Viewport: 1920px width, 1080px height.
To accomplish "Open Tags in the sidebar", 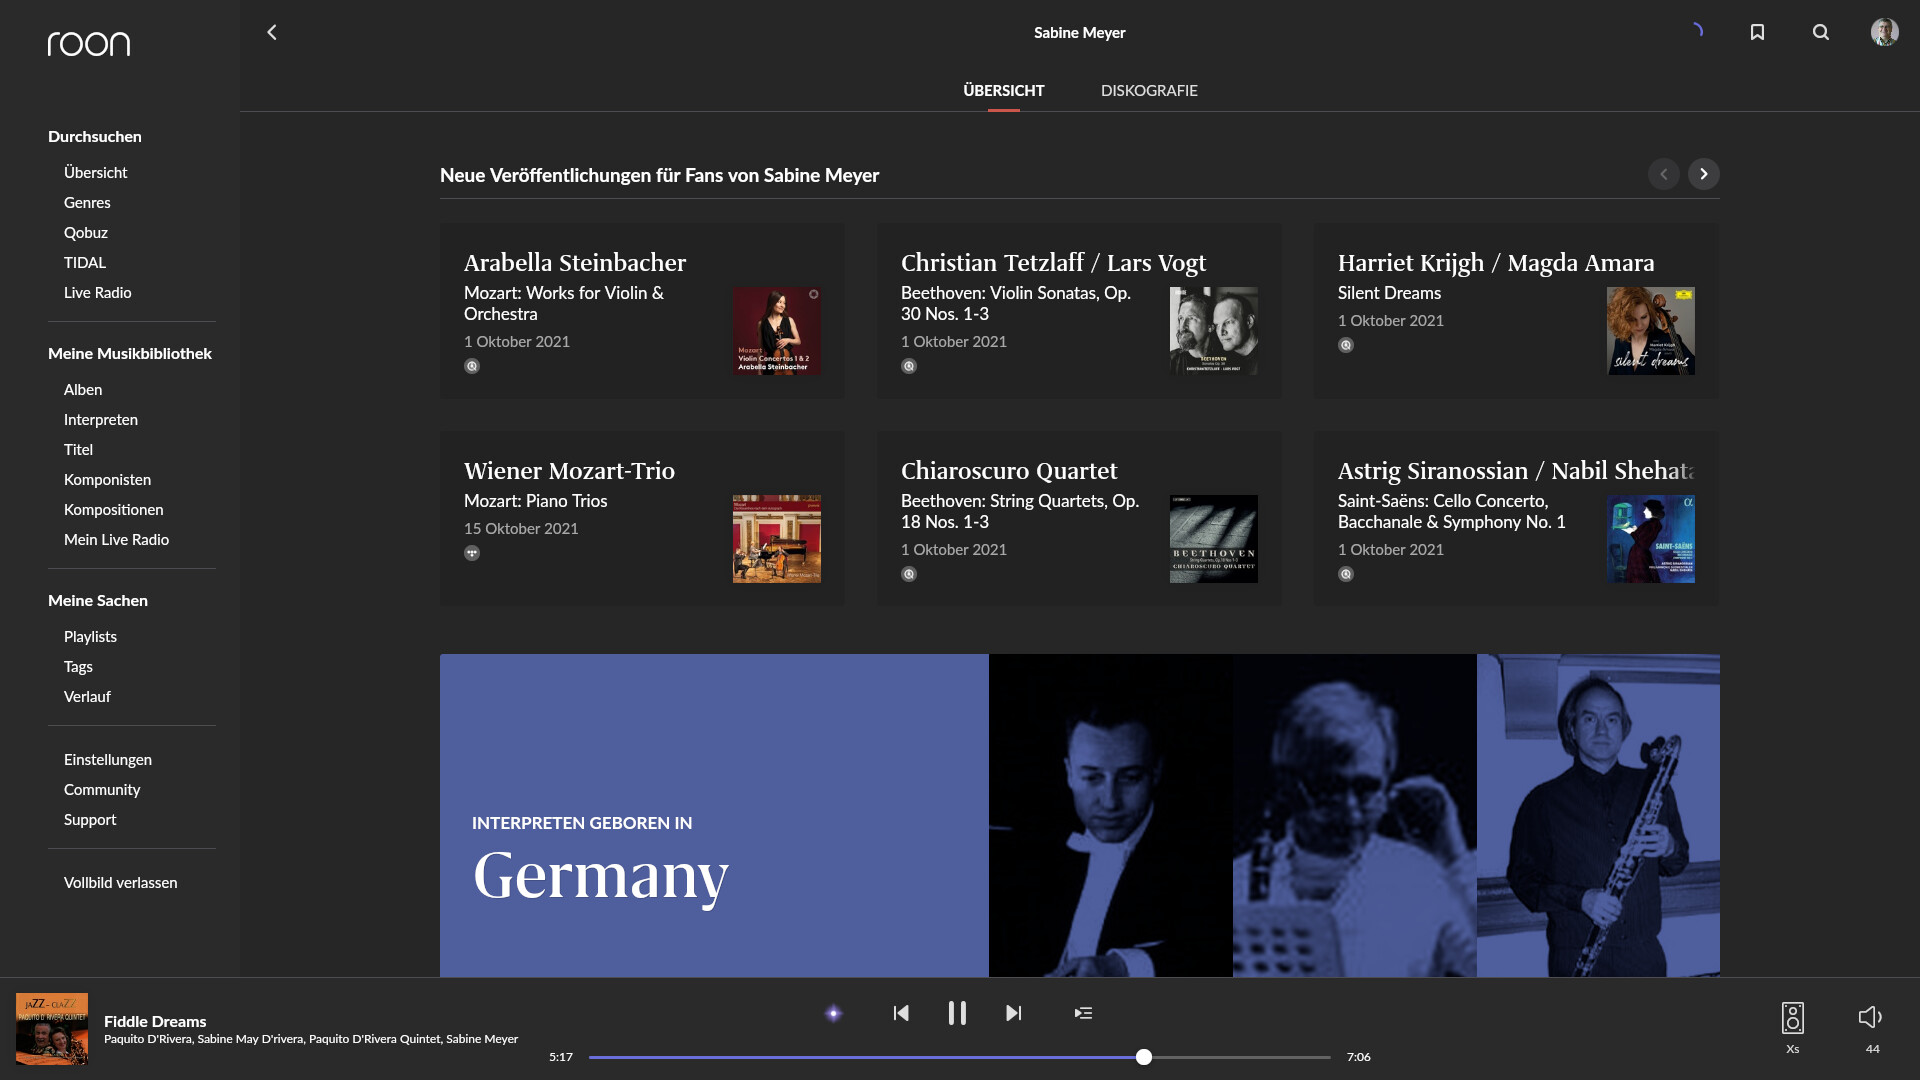I will (78, 666).
